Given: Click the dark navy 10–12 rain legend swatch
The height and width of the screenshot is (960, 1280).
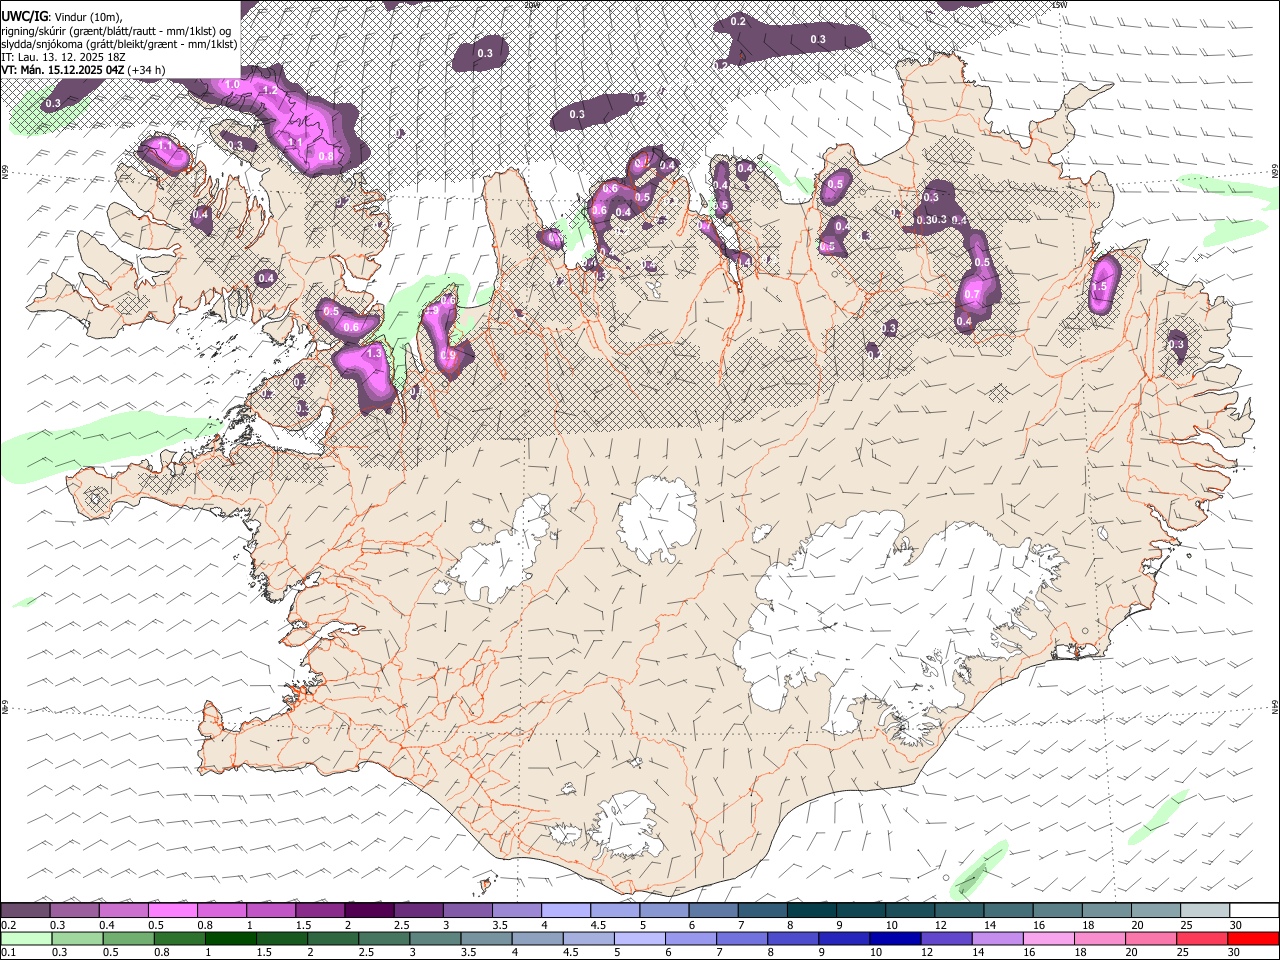Looking at the screenshot, I should (895, 939).
